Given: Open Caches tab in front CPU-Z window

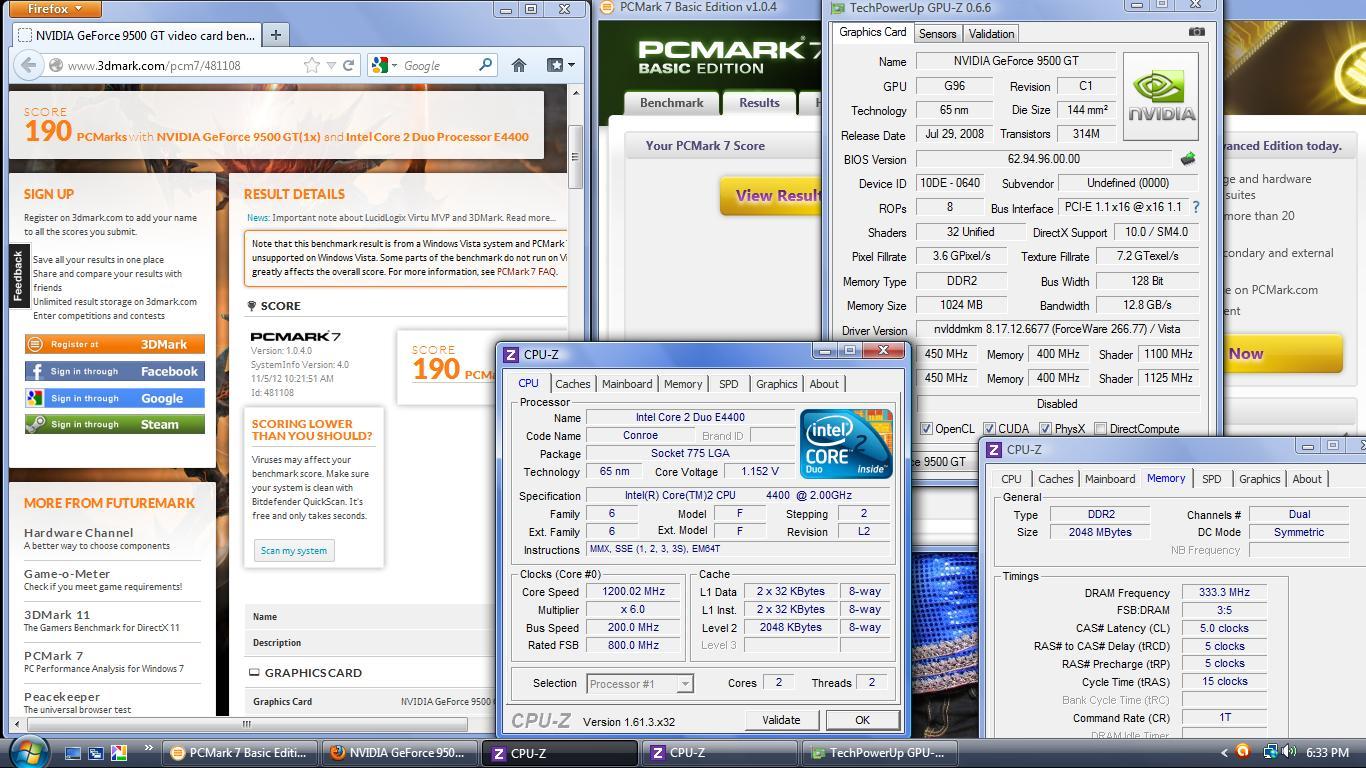Looking at the screenshot, I should point(572,384).
